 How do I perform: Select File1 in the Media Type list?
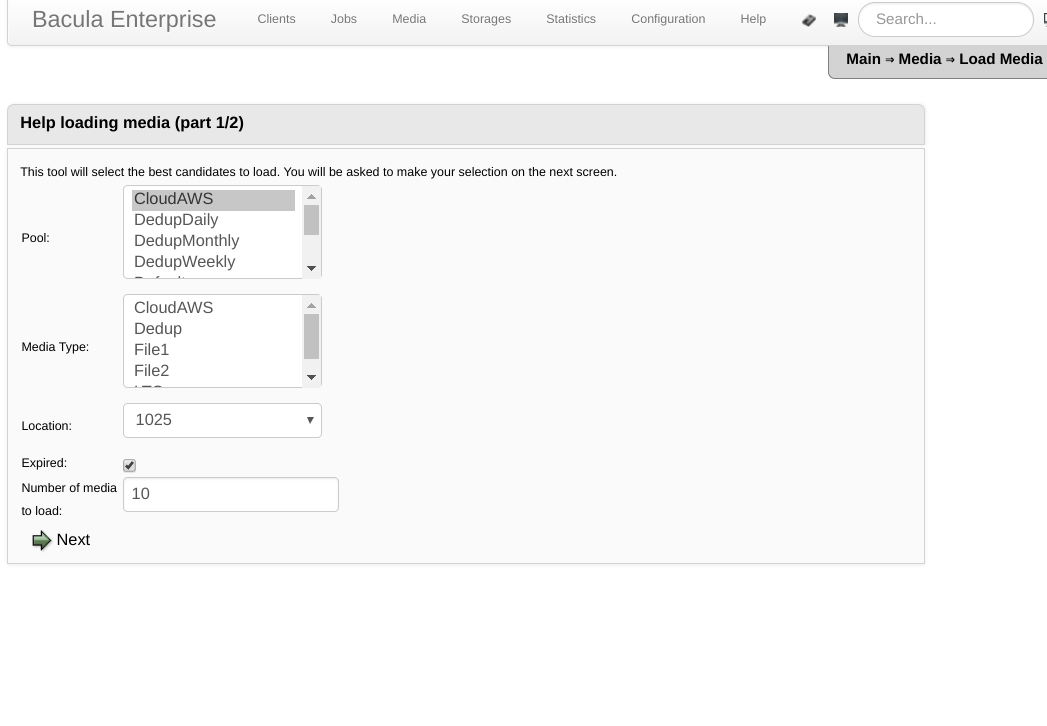click(214, 350)
